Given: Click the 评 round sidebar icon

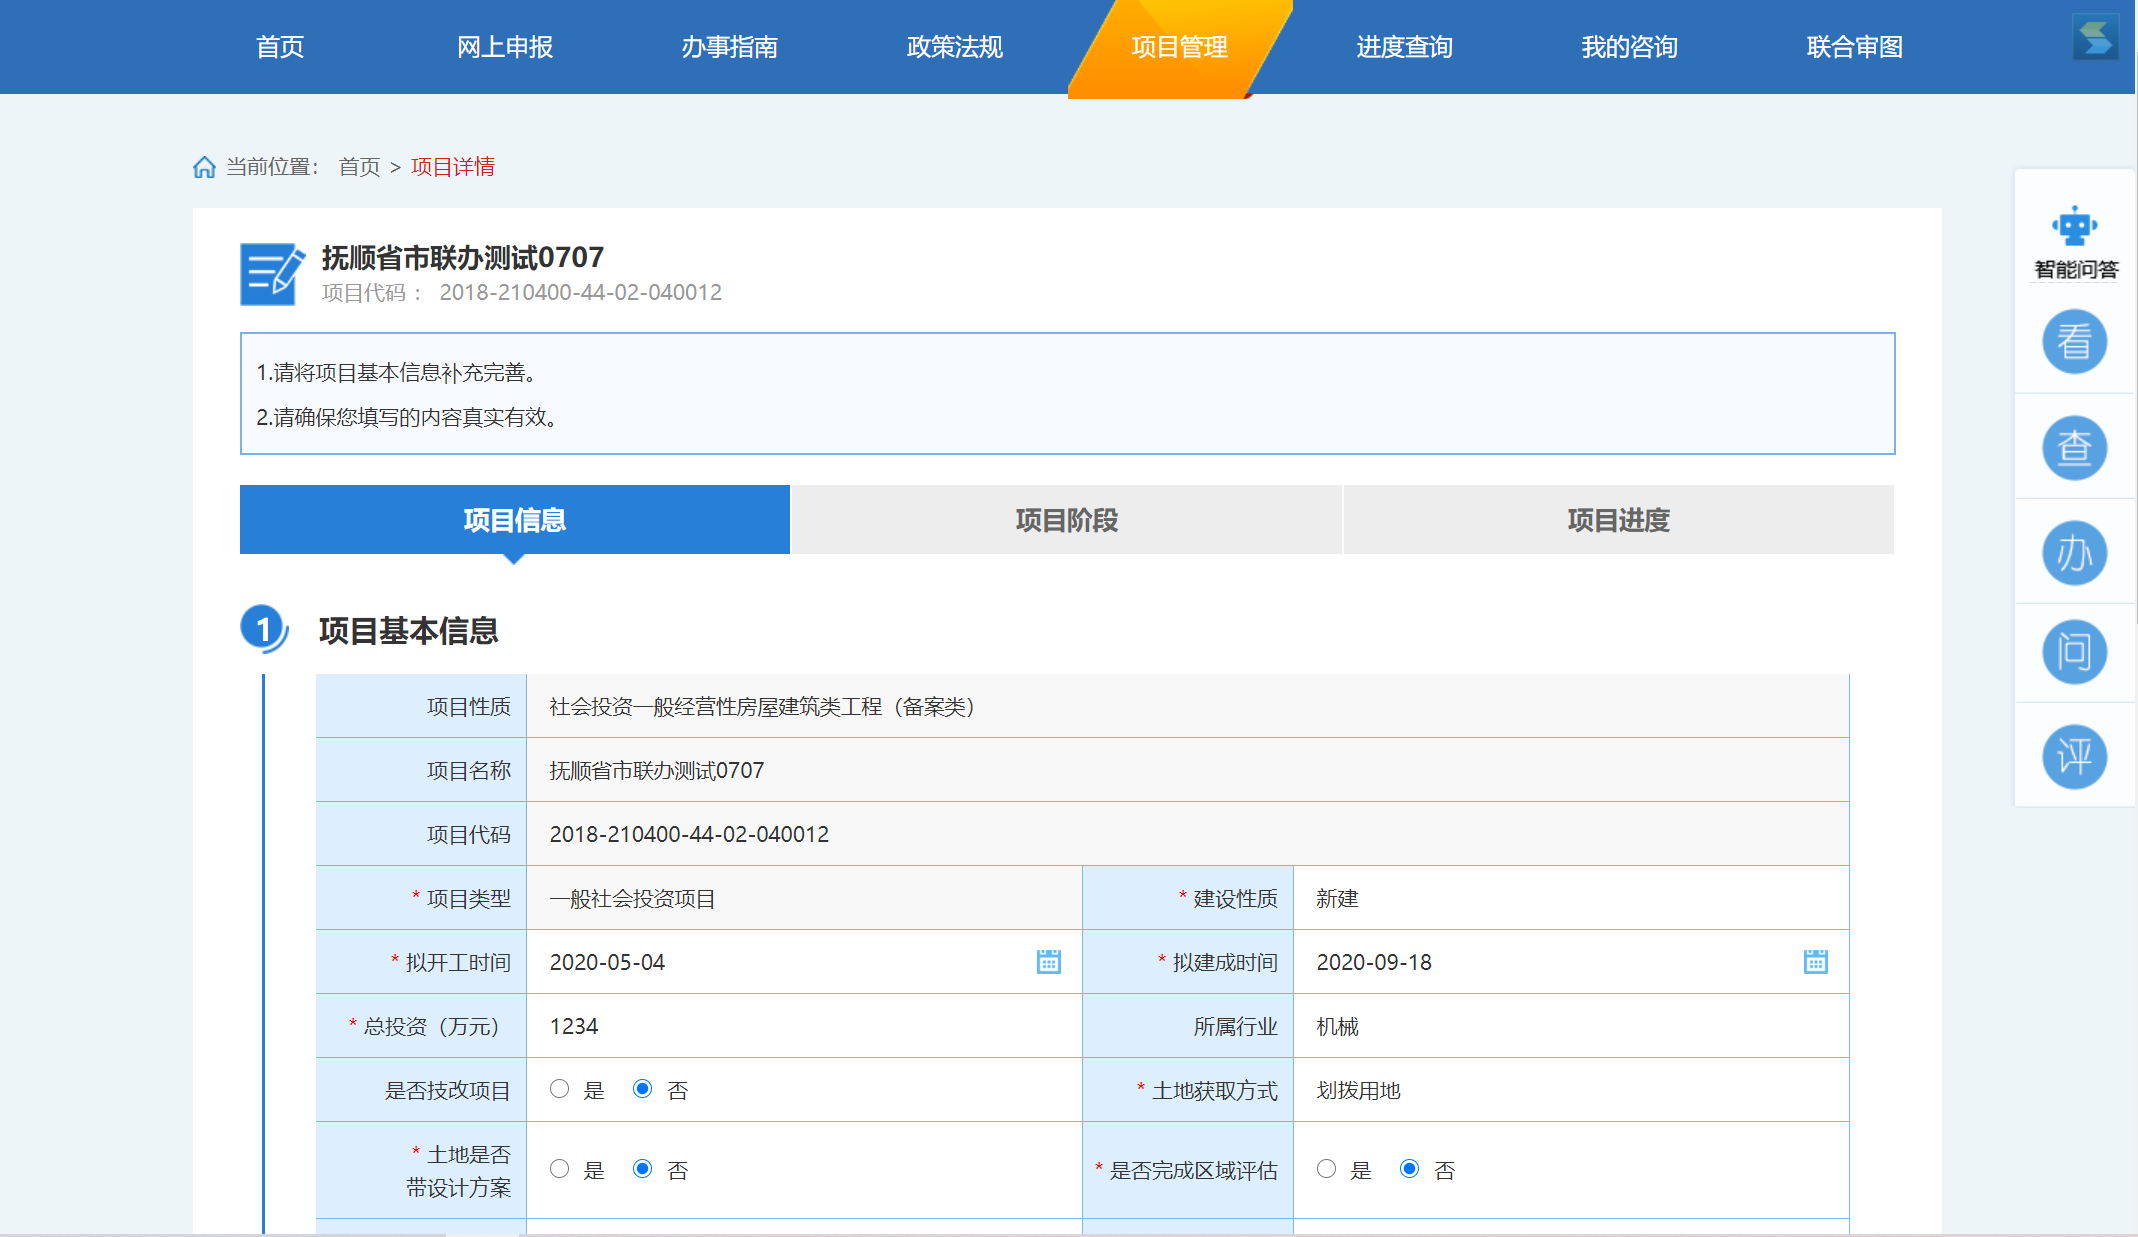Looking at the screenshot, I should 2074,756.
